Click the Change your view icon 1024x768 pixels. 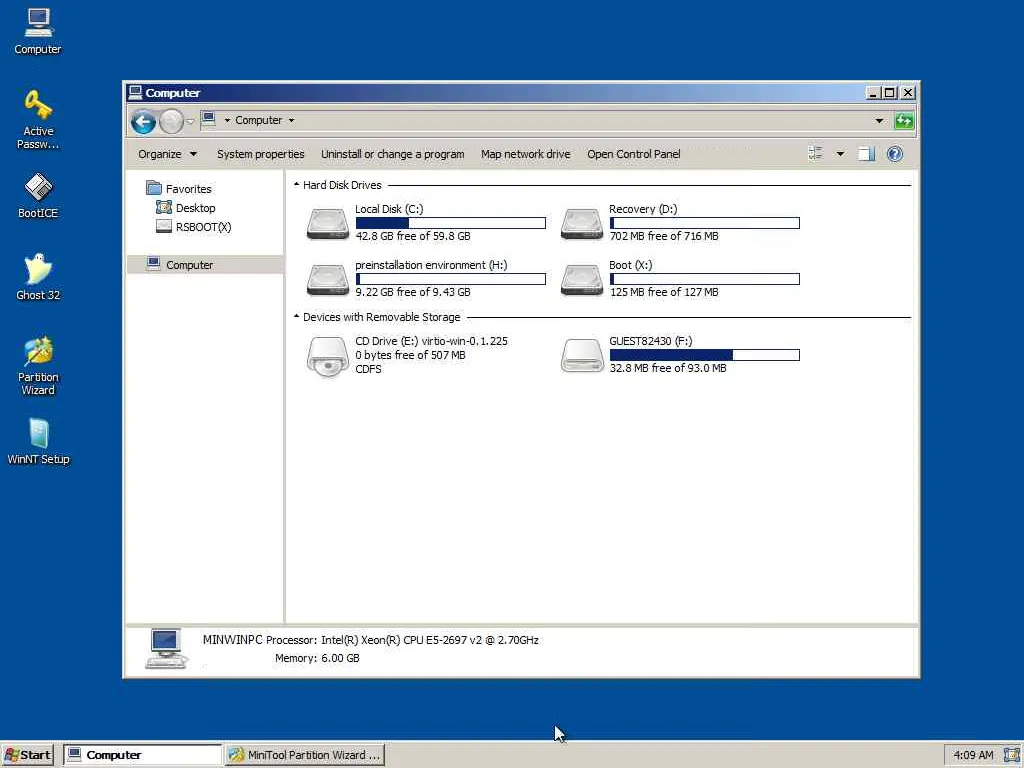tap(815, 154)
